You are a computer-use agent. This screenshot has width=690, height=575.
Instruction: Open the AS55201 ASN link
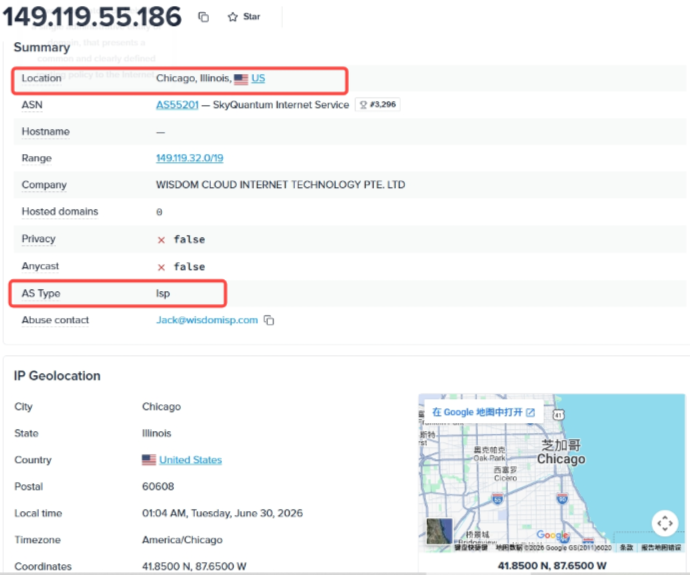177,105
